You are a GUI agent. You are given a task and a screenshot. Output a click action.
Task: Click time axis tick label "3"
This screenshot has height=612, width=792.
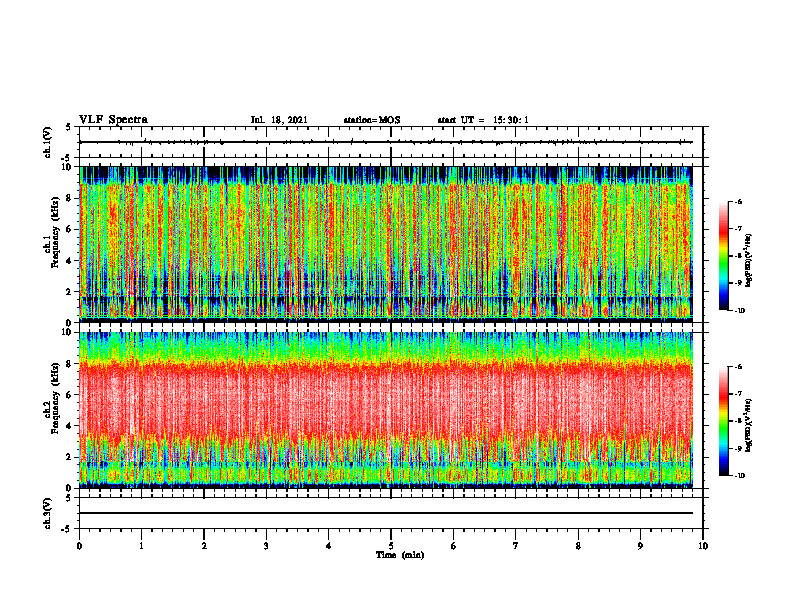point(266,546)
